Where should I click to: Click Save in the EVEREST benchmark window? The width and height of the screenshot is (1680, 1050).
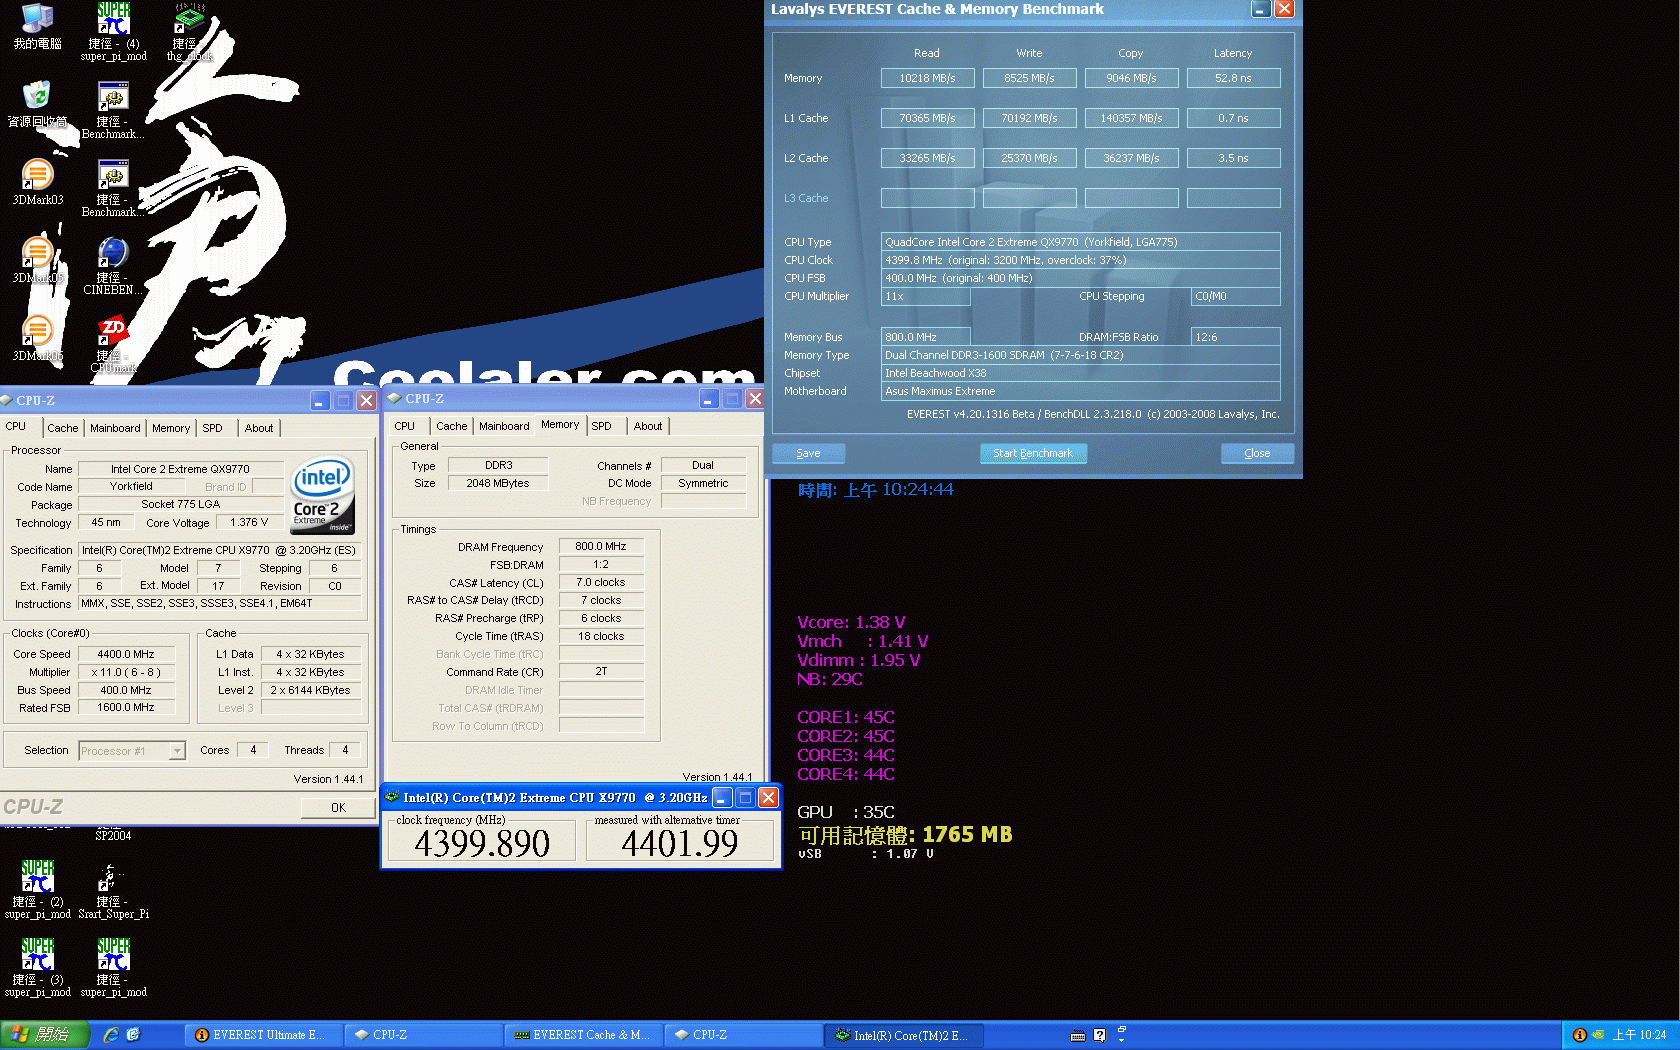(808, 453)
